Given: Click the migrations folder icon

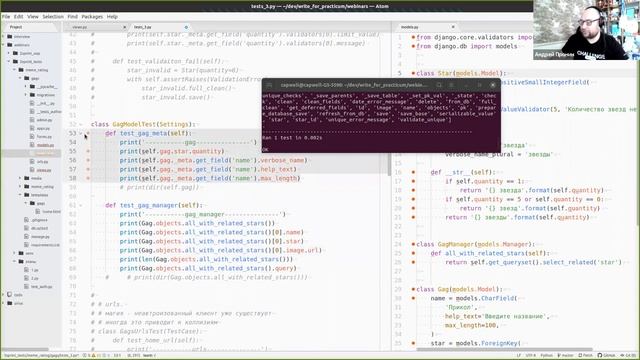Looking at the screenshot, I should (x=32, y=95).
